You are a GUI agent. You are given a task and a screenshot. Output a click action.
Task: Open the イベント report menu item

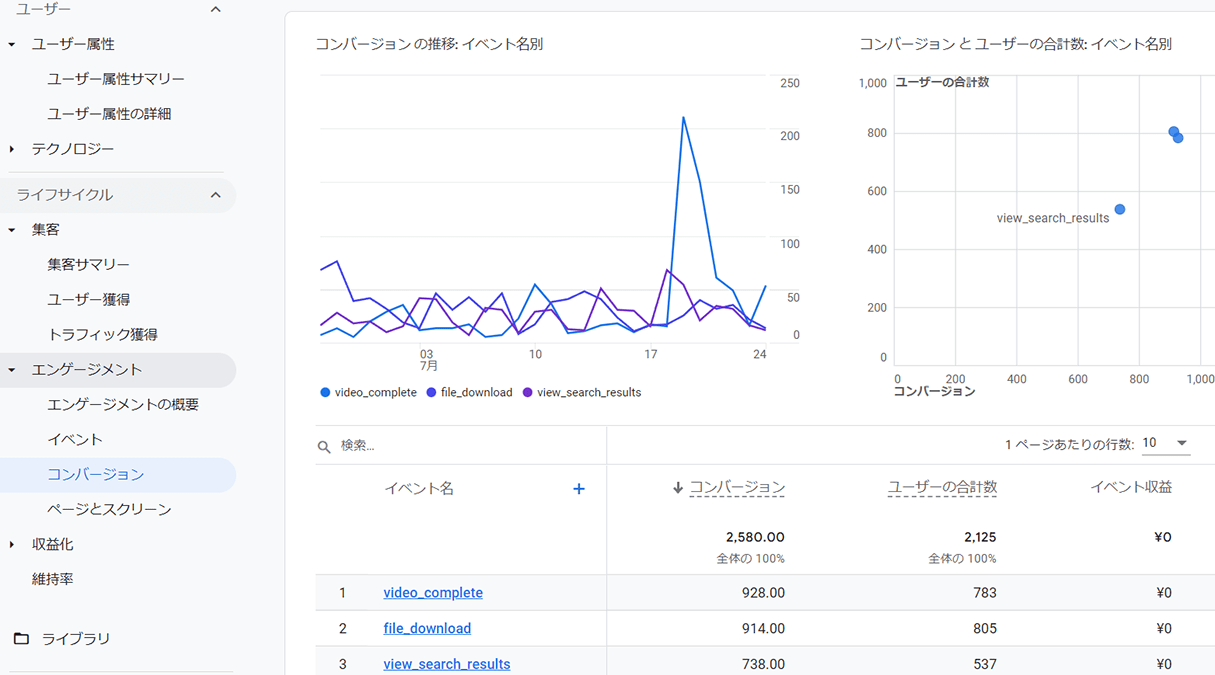(75, 440)
